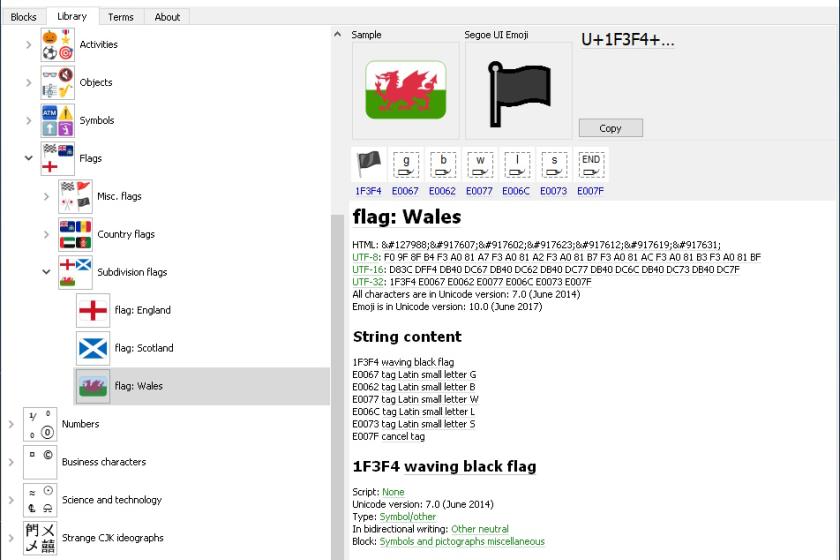
Task: Expand the Numbers category
Action: tap(11, 424)
